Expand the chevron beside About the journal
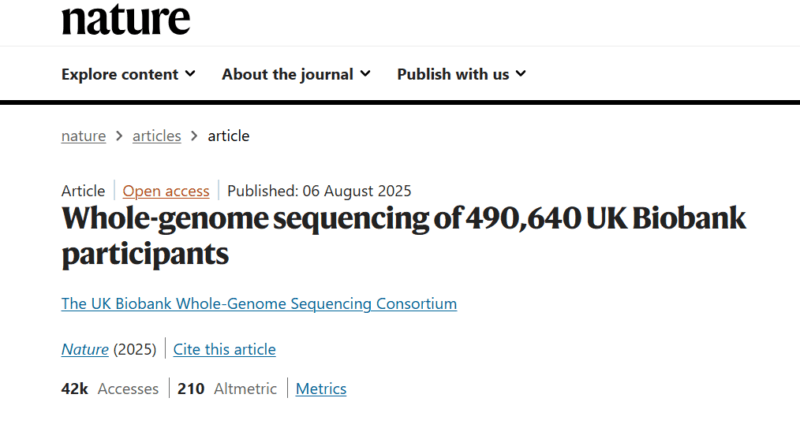This screenshot has height=424, width=800. 365,74
